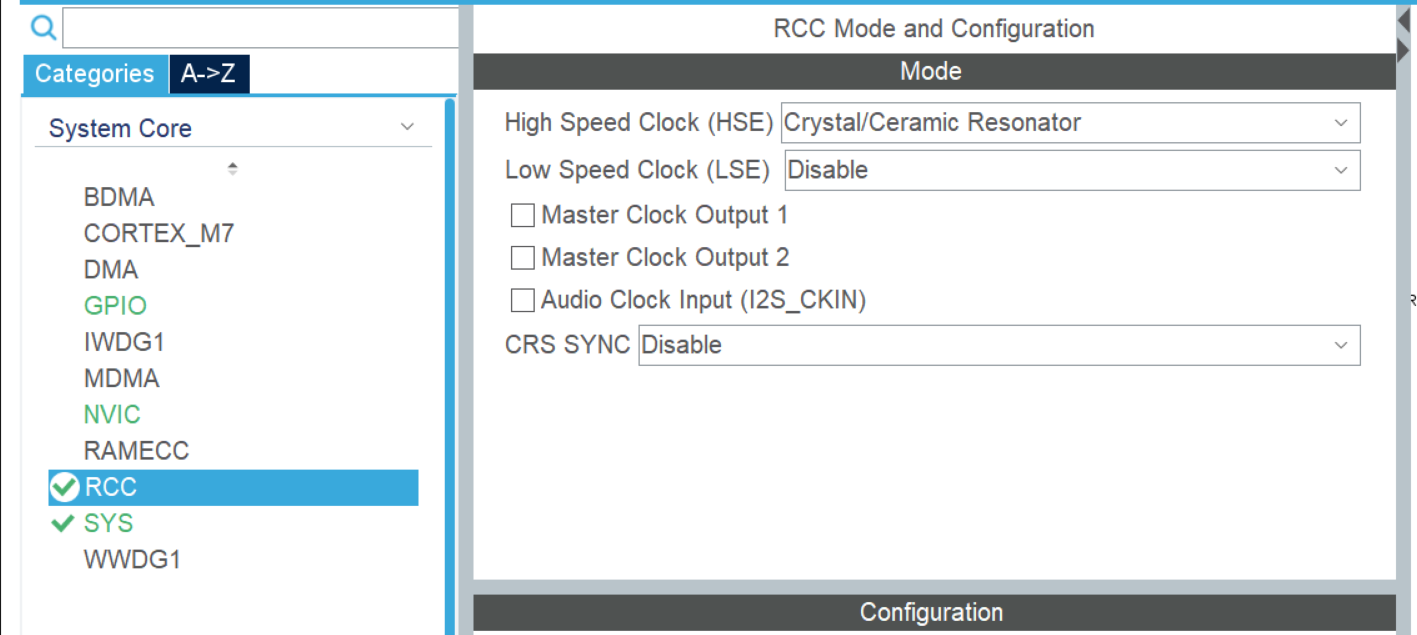Open Low Speed Clock (LSE) dropdown
Viewport: 1417px width, 635px height.
1071,170
